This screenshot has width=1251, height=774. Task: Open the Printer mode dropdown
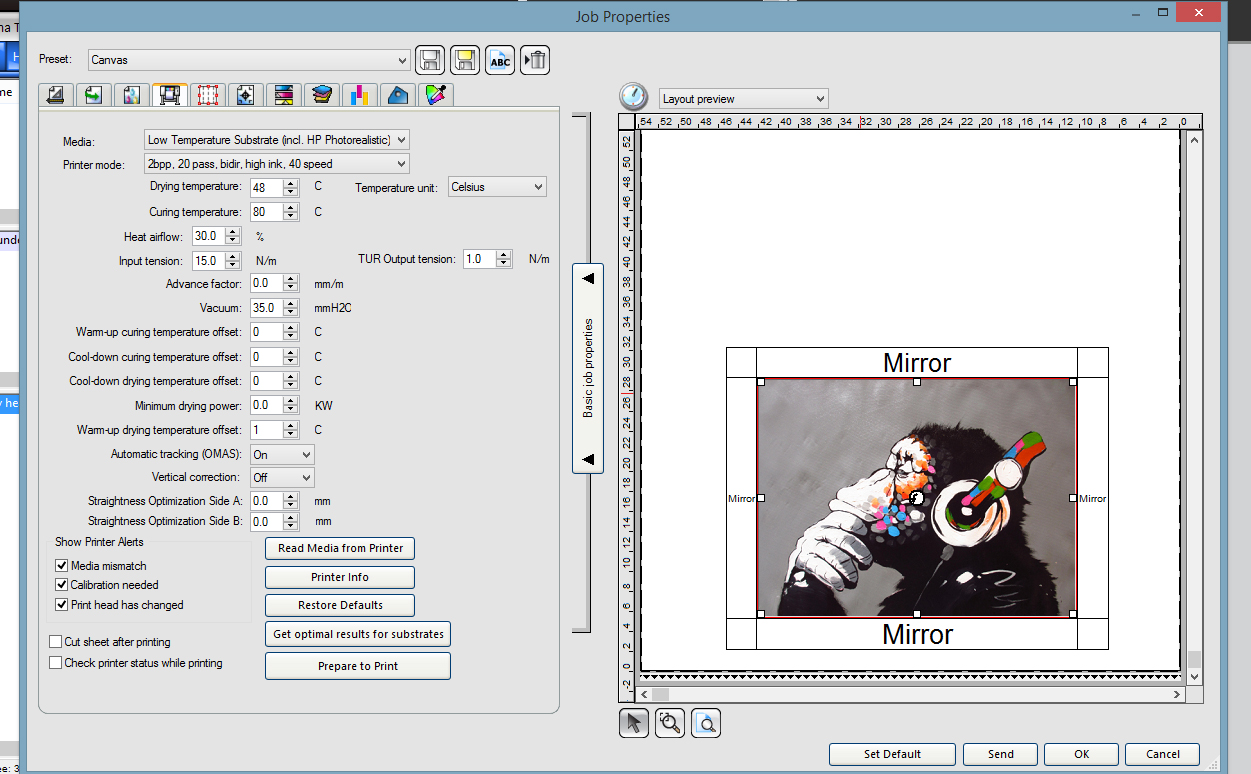pyautogui.click(x=277, y=164)
